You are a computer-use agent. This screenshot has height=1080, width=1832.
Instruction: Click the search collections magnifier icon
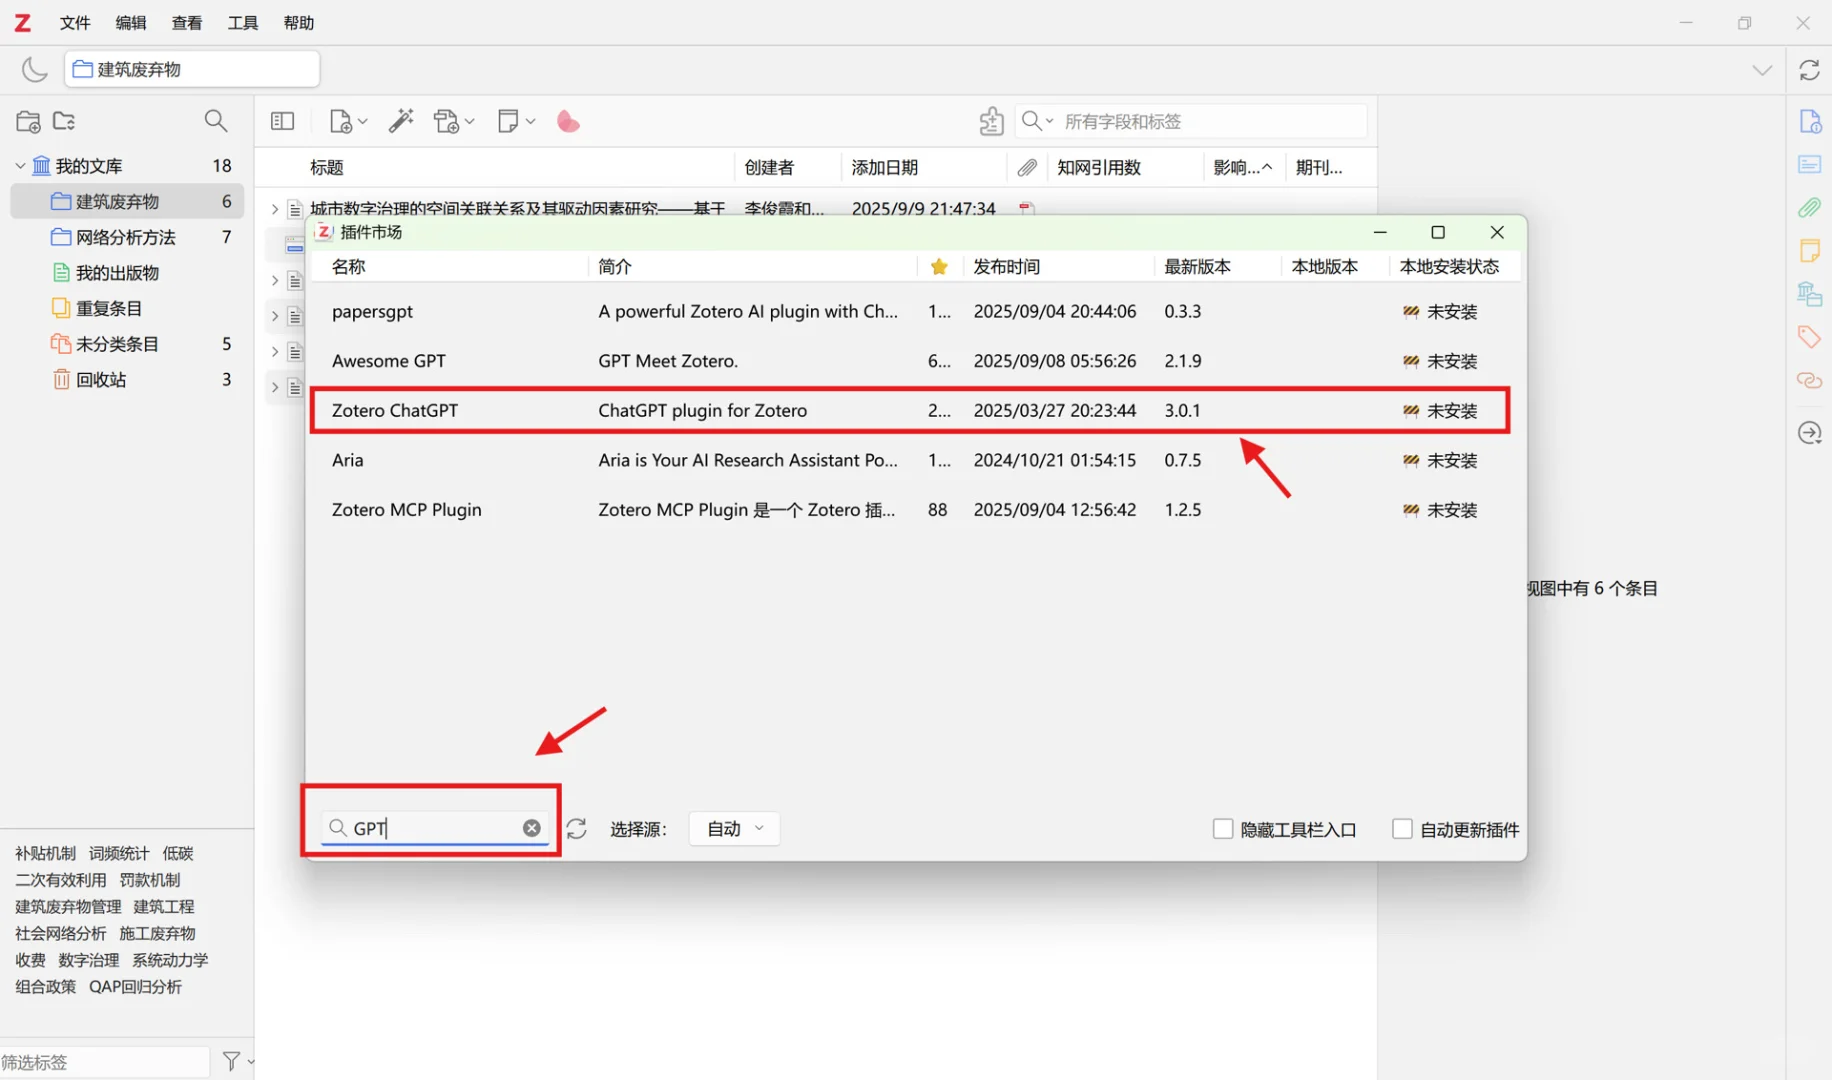click(x=215, y=121)
